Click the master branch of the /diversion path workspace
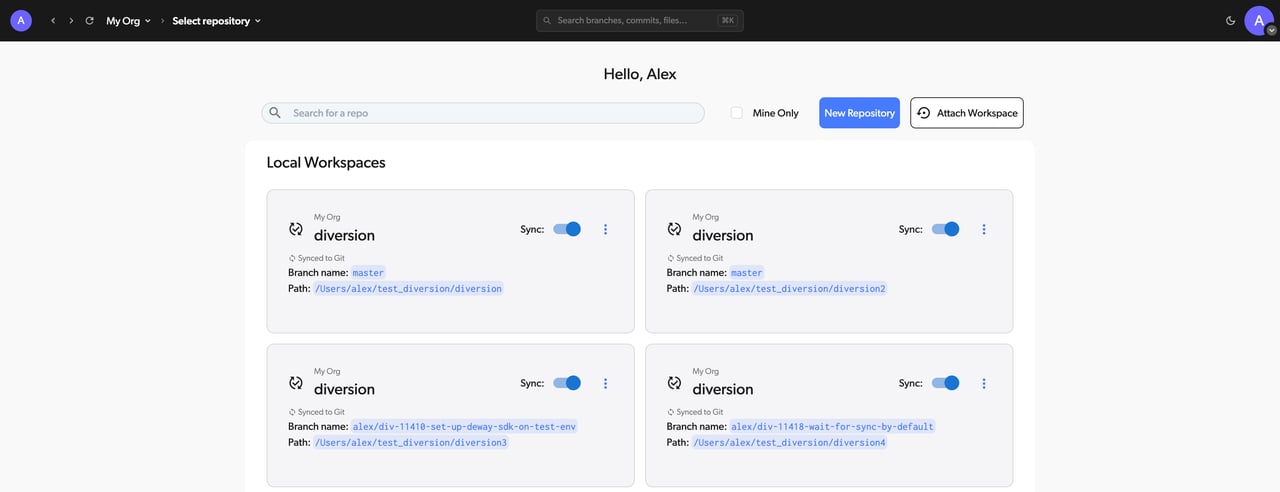The width and height of the screenshot is (1280, 492). coord(368,273)
